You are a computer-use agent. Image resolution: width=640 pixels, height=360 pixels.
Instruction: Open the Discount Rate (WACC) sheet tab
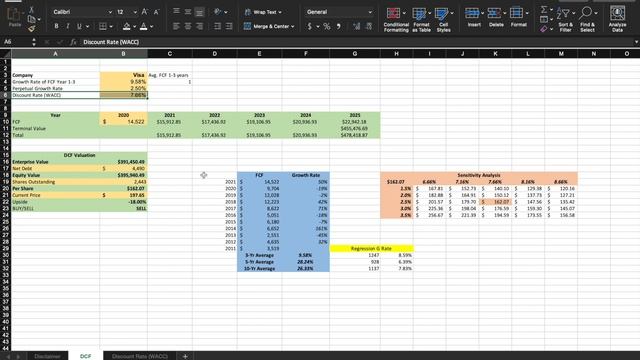[x=140, y=356]
